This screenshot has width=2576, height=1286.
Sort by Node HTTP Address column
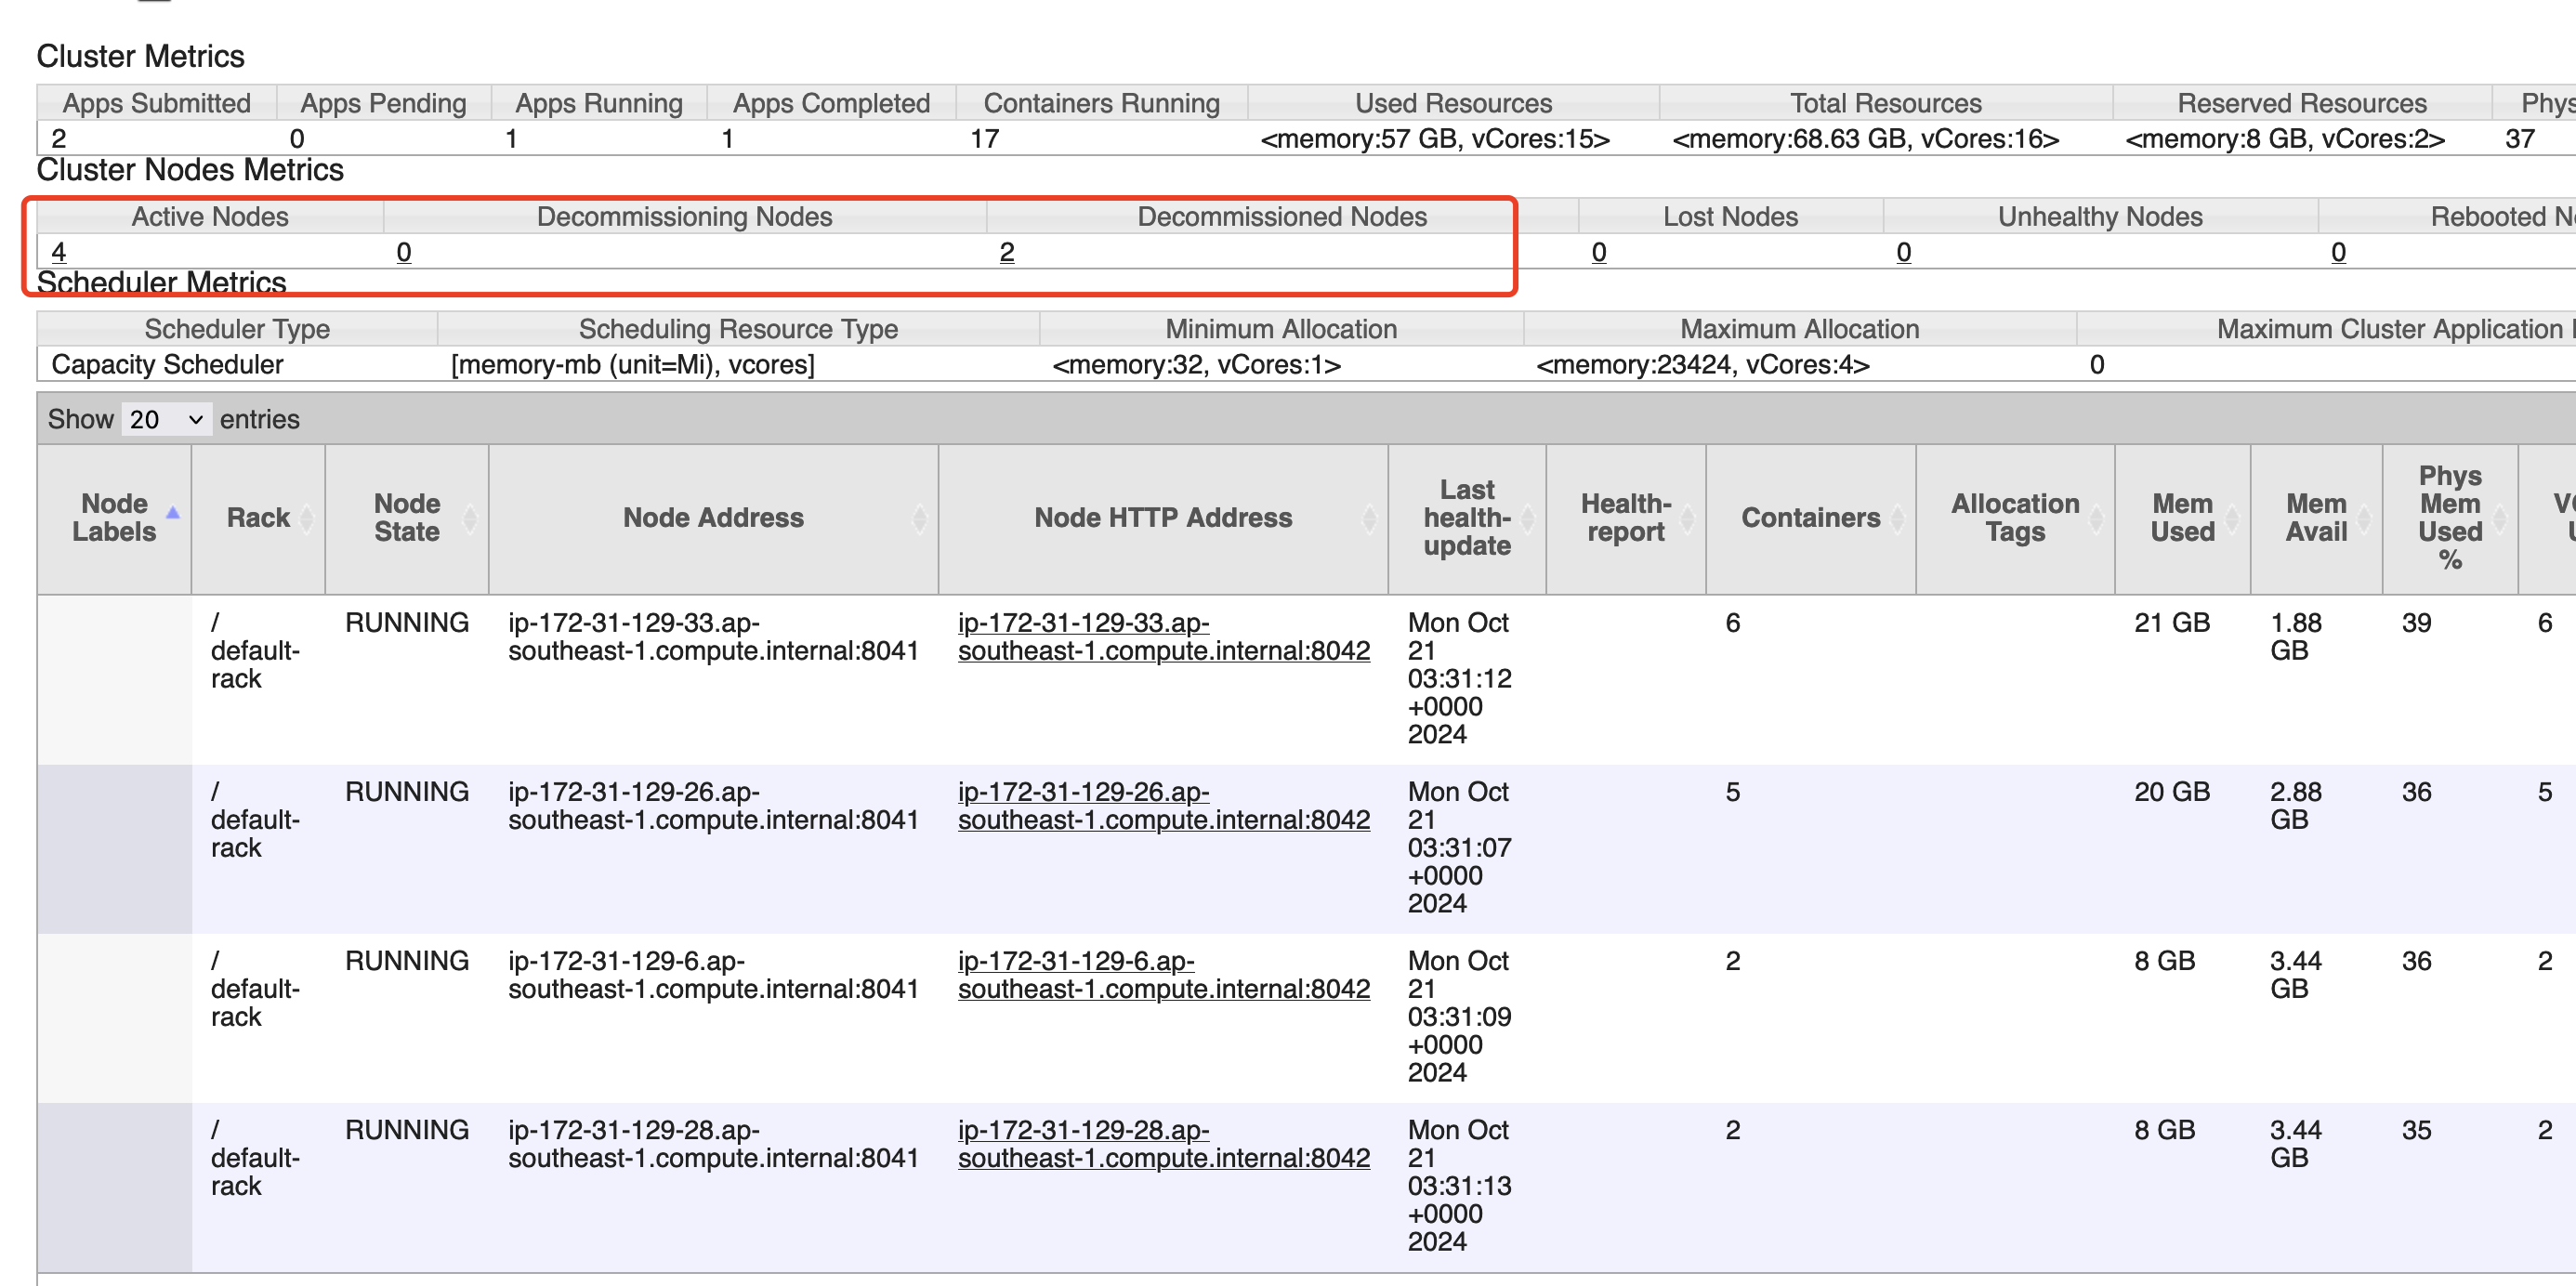[1369, 518]
